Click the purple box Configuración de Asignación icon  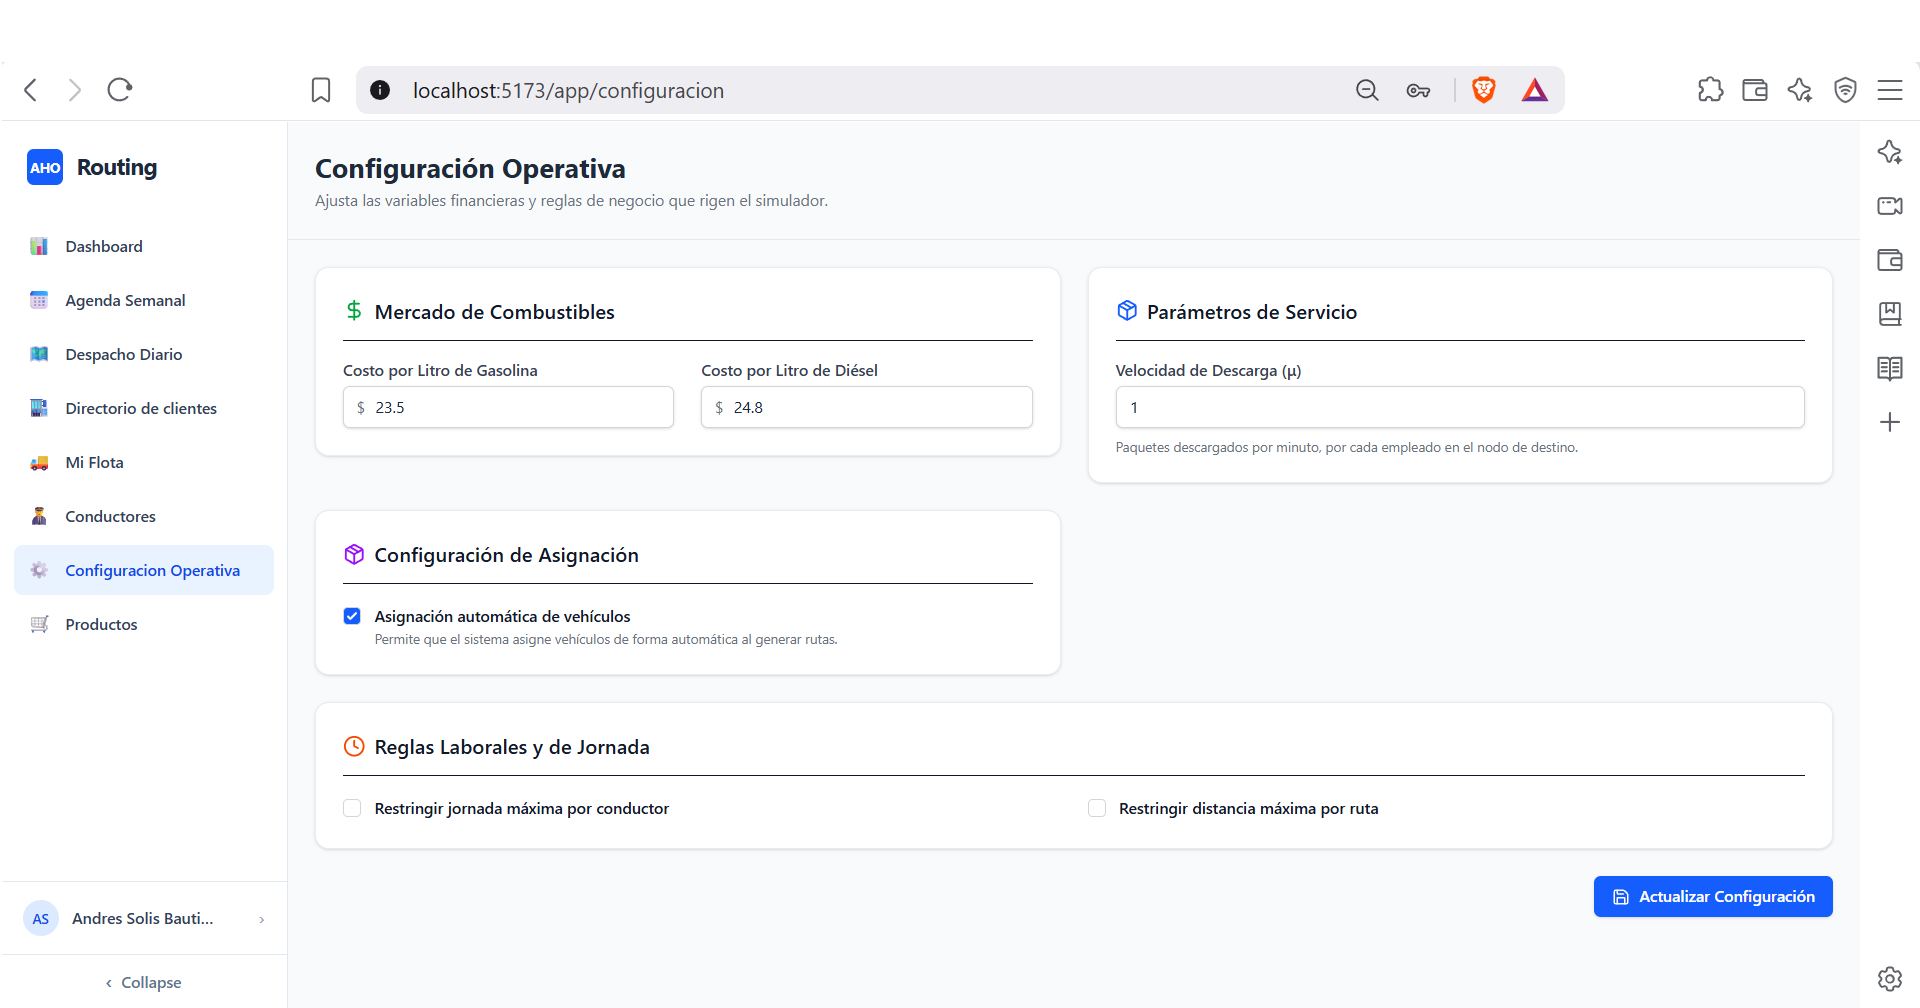tap(354, 554)
